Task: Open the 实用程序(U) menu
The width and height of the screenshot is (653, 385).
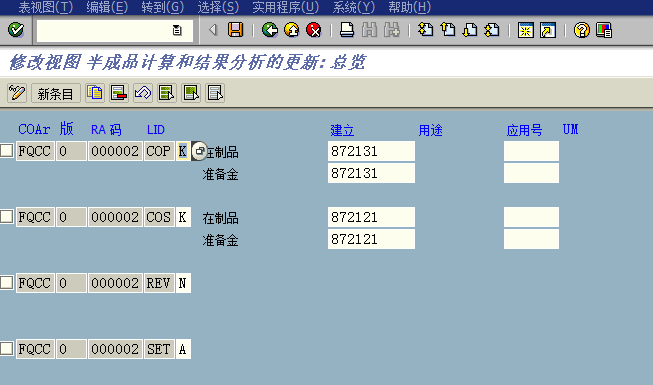Action: coord(285,7)
